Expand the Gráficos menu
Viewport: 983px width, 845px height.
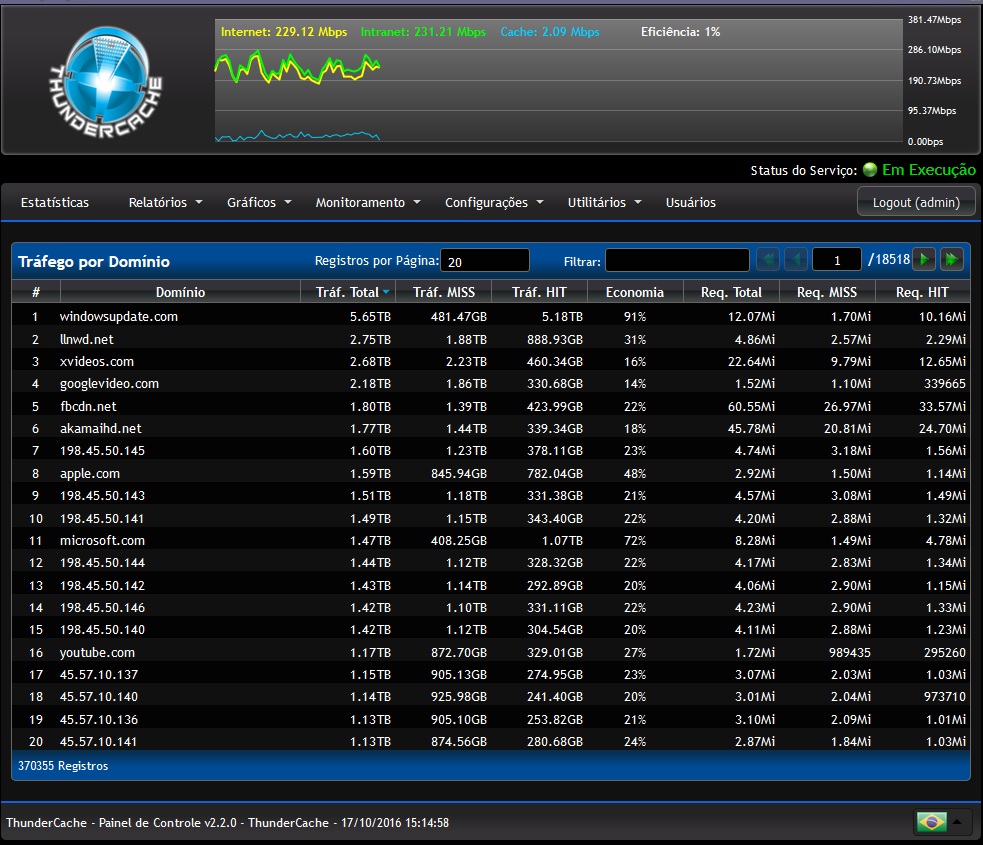coord(259,202)
